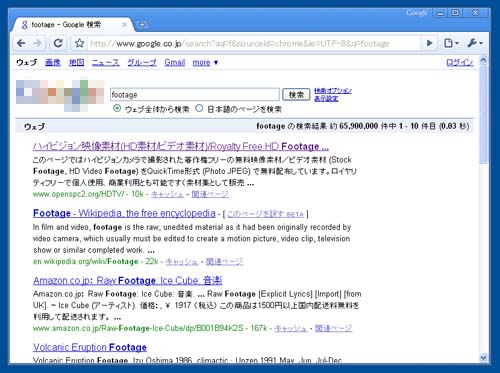Viewport: 500px width, 373px height.
Task: Click the ウェブ link in top navigation
Action: coord(27,63)
